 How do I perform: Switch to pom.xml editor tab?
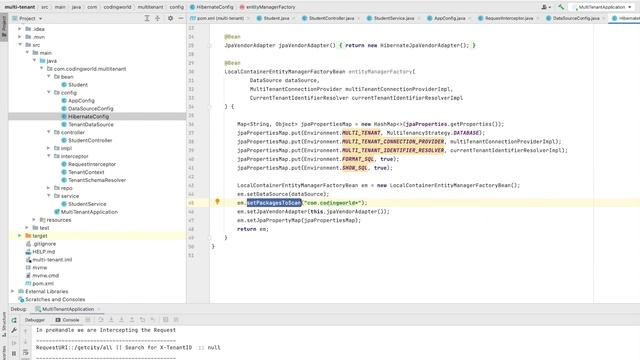[220, 18]
